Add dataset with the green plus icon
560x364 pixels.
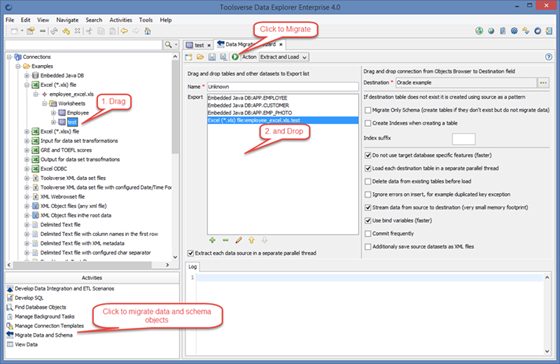(212, 240)
